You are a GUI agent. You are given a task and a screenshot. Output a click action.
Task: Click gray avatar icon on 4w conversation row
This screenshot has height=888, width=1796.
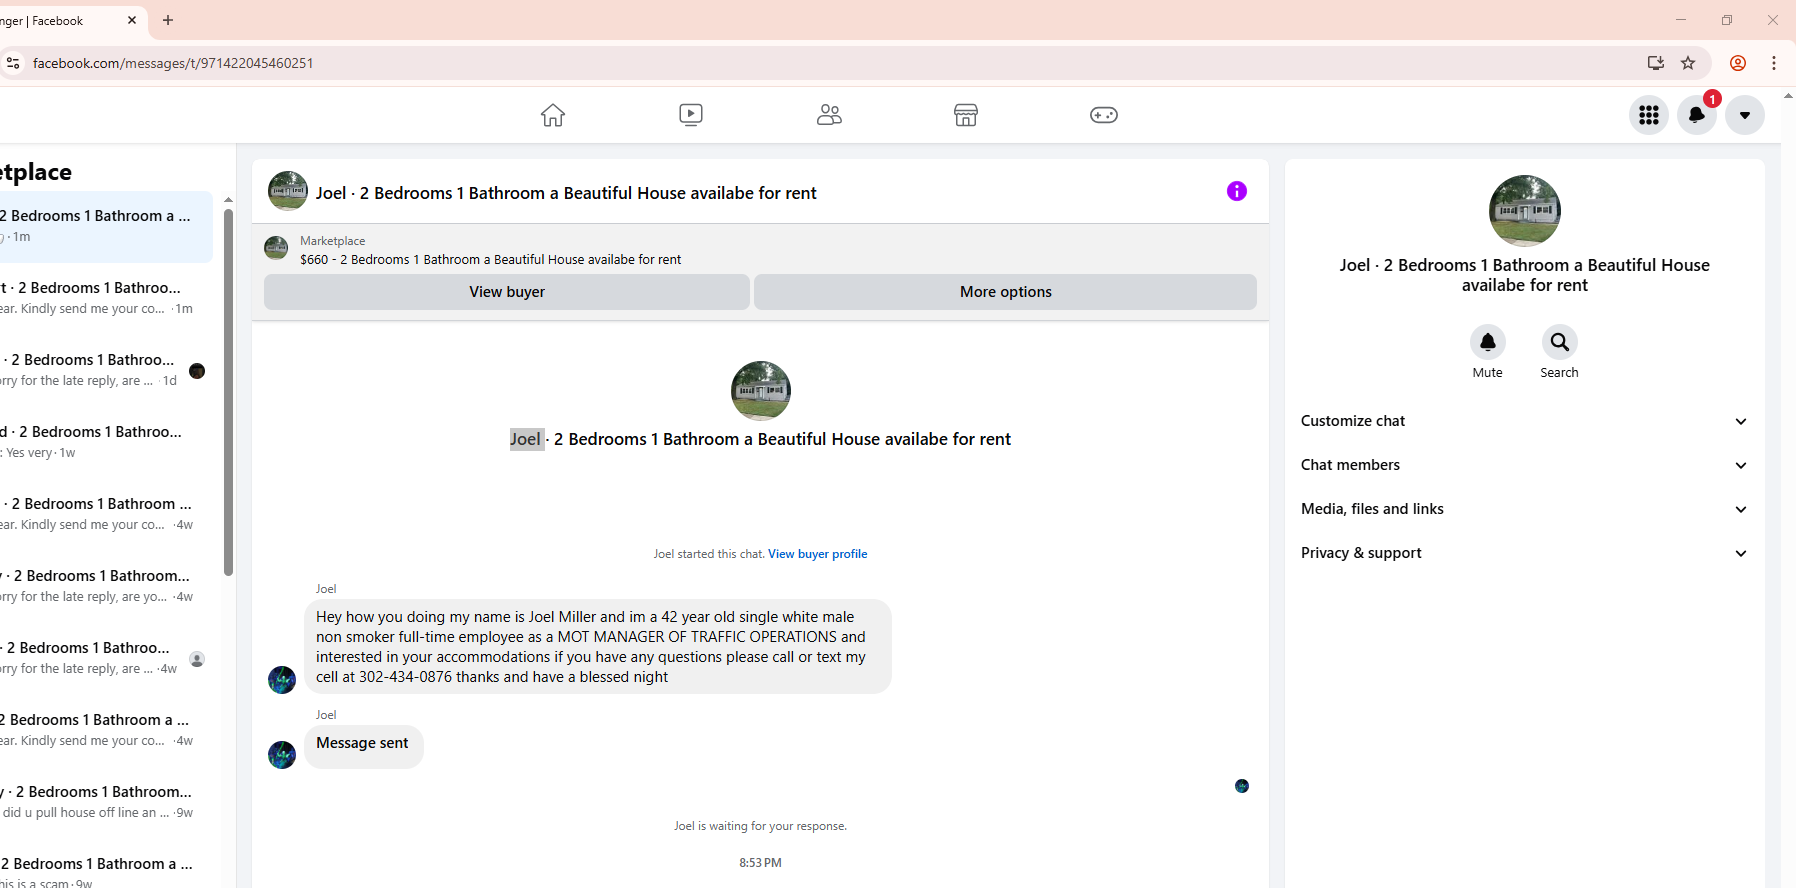point(197,659)
